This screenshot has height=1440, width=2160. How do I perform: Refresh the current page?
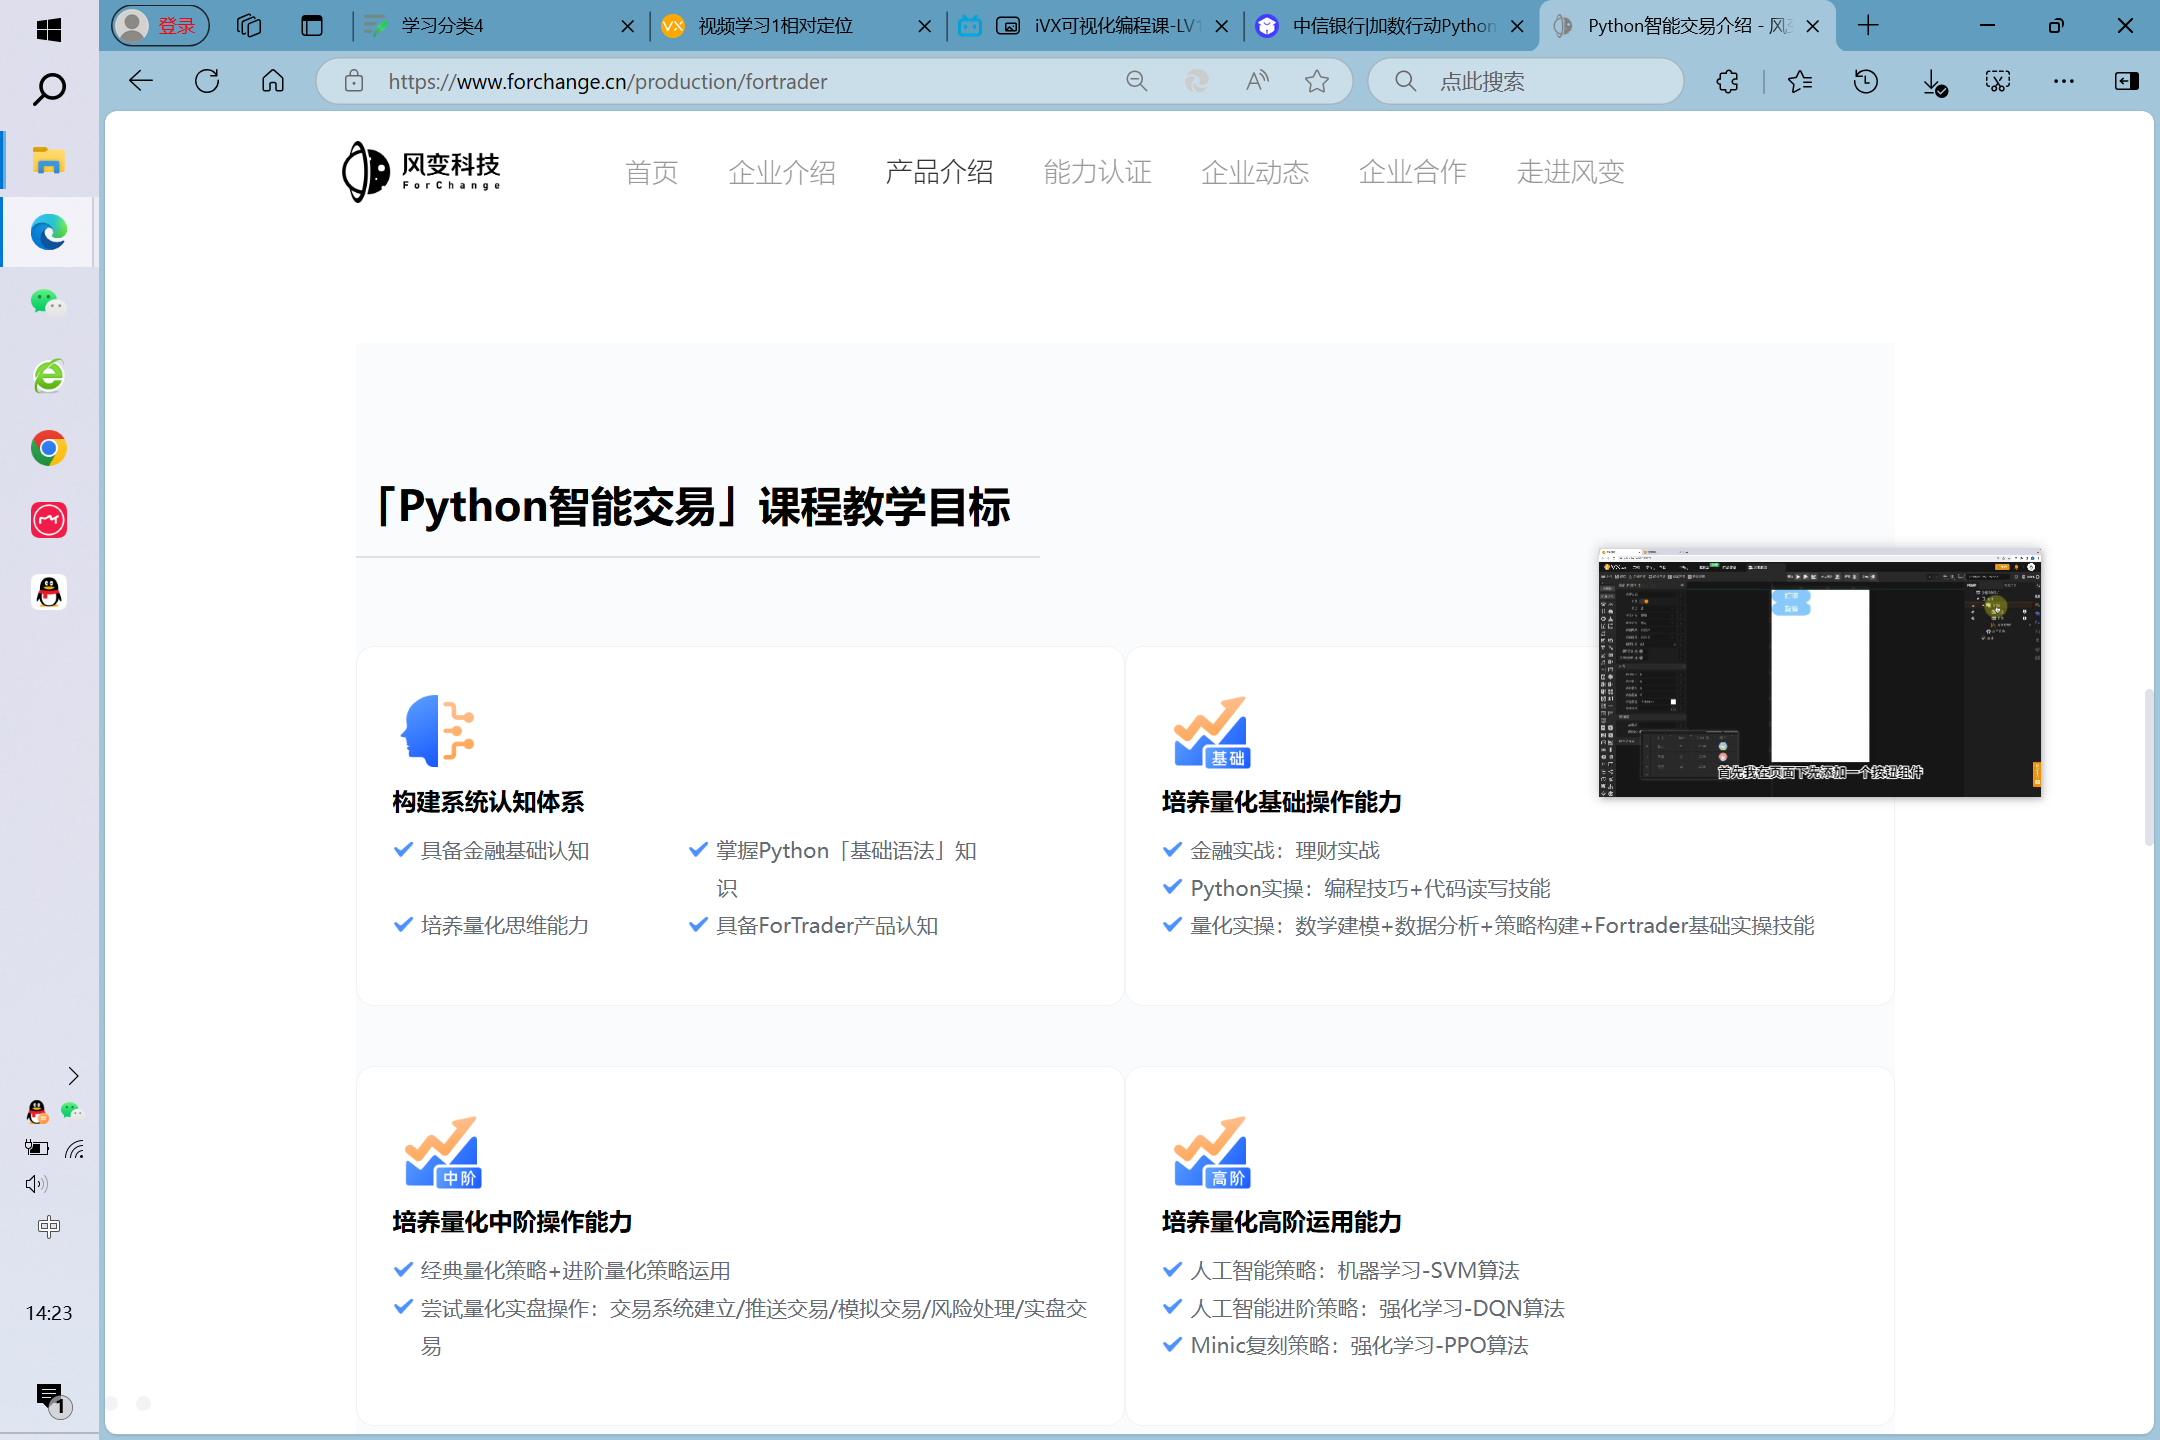point(207,81)
